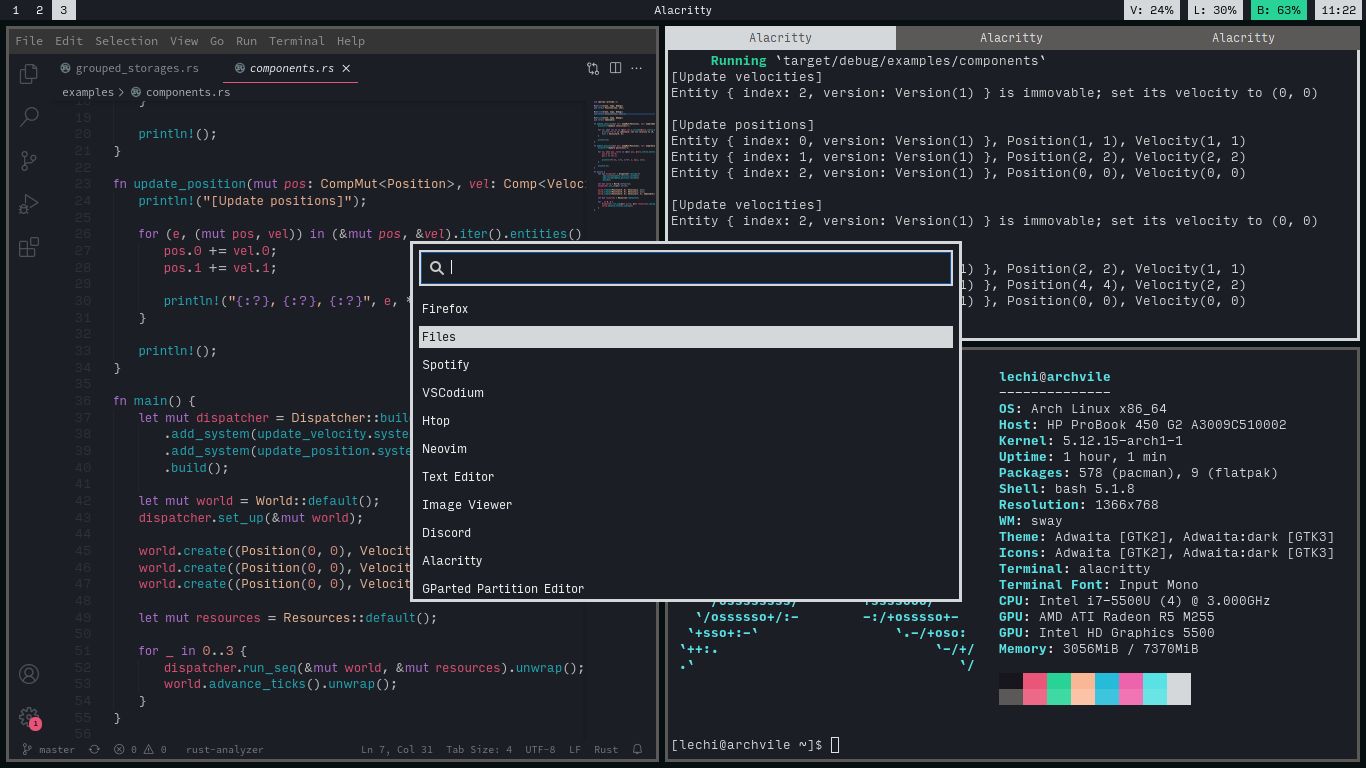Click the launcher search field
The height and width of the screenshot is (768, 1366).
(686, 268)
